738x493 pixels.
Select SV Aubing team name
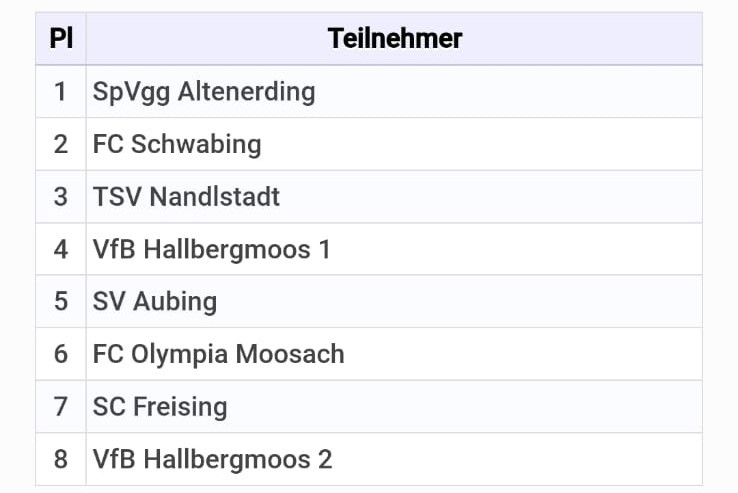tap(155, 302)
